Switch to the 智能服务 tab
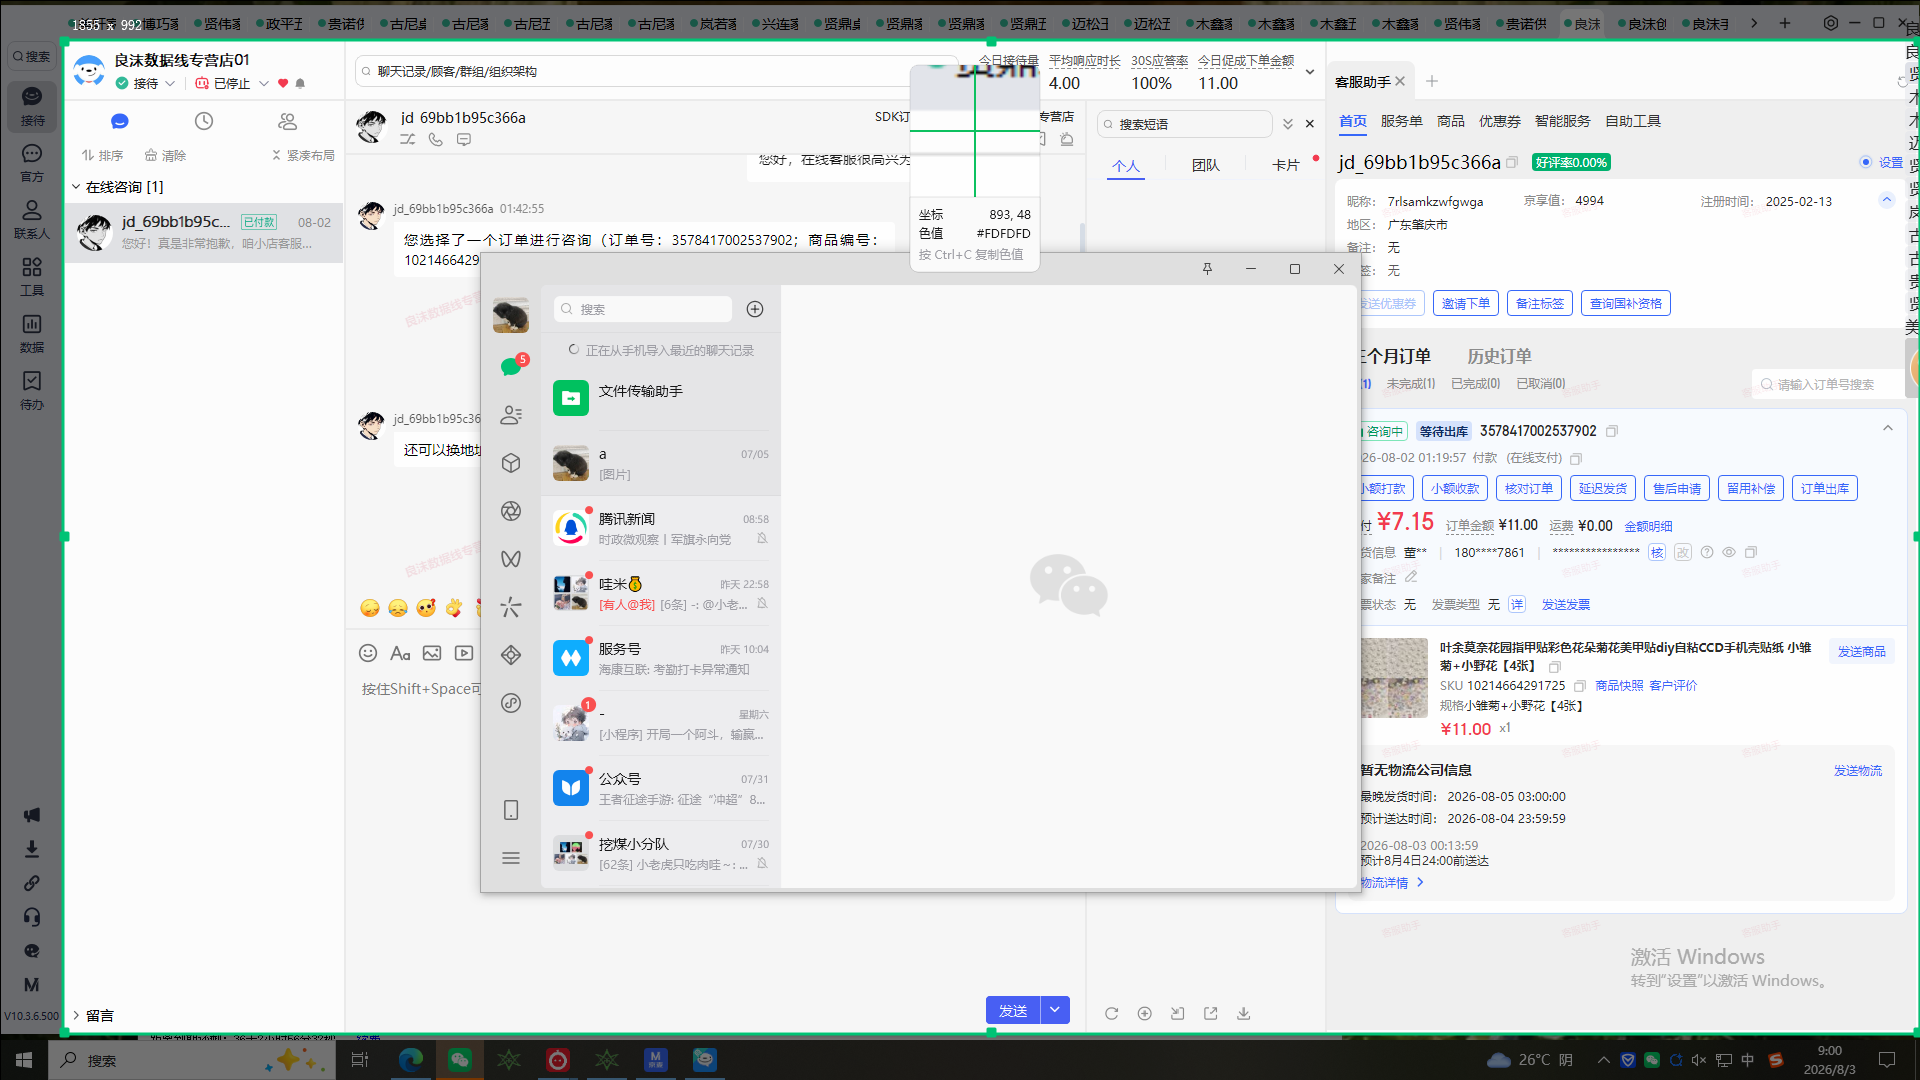The height and width of the screenshot is (1080, 1920). (1563, 121)
